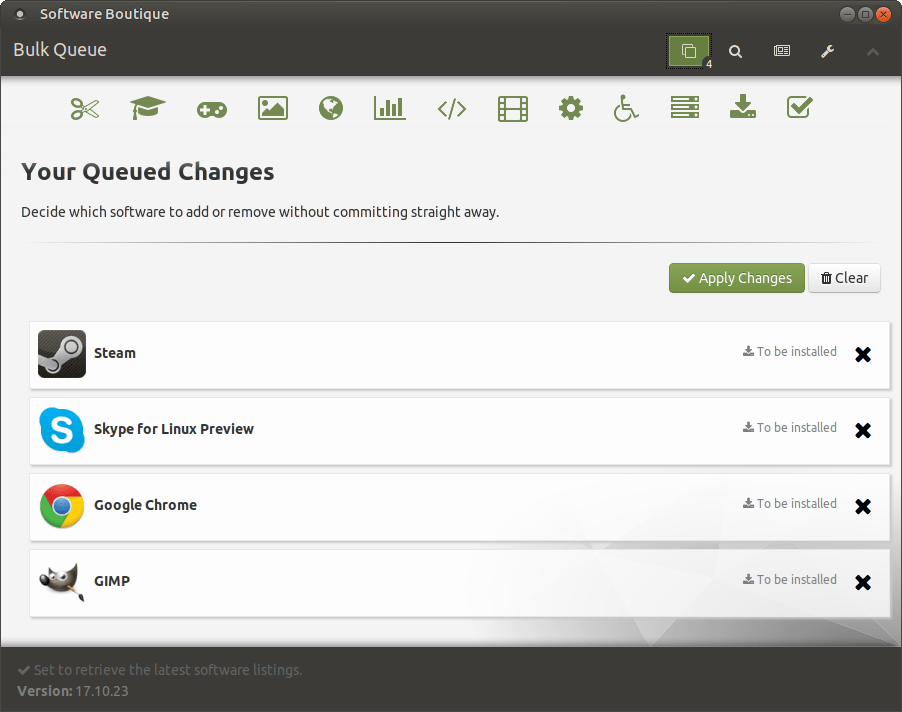Select the GIMP entry title
Viewport: 902px width, 712px height.
(x=112, y=581)
